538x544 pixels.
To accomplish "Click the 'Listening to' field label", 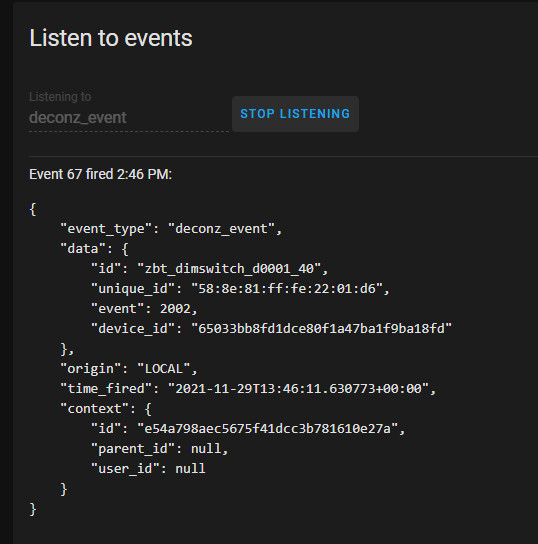I will tap(60, 97).
